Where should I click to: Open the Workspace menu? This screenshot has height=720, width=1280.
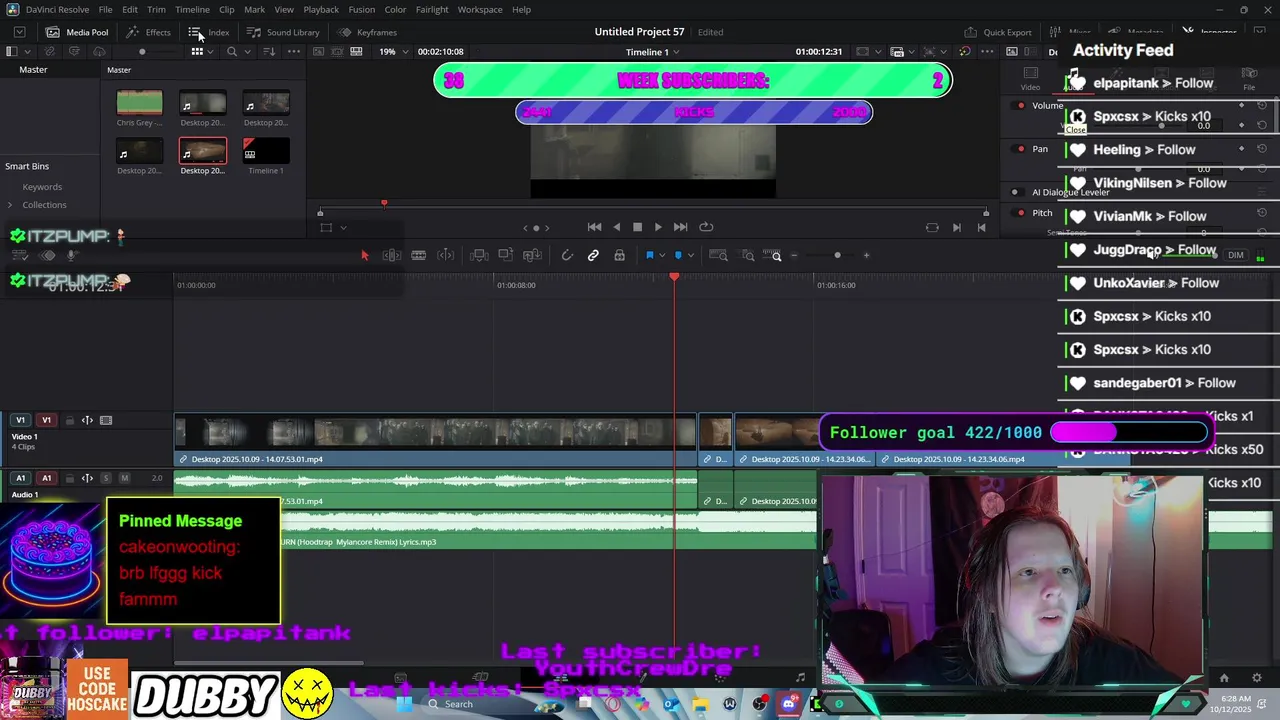[480, 10]
